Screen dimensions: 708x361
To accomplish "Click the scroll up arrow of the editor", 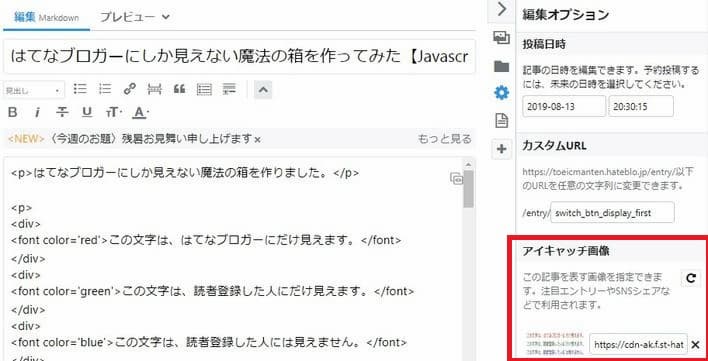I will (468, 164).
